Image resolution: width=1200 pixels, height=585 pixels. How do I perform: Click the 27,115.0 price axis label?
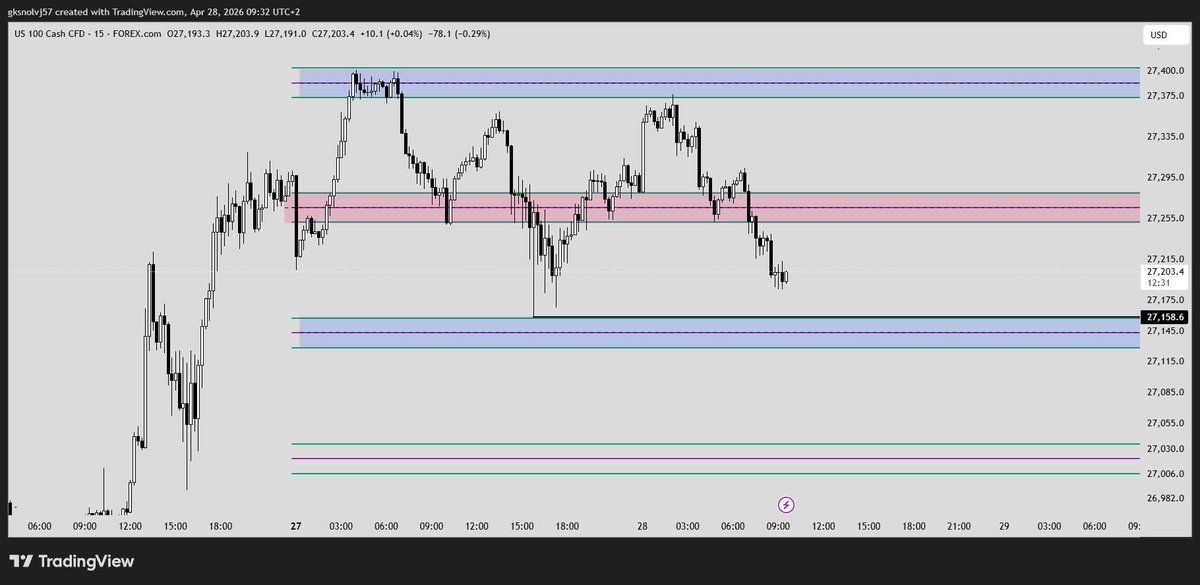[x=1166, y=361]
